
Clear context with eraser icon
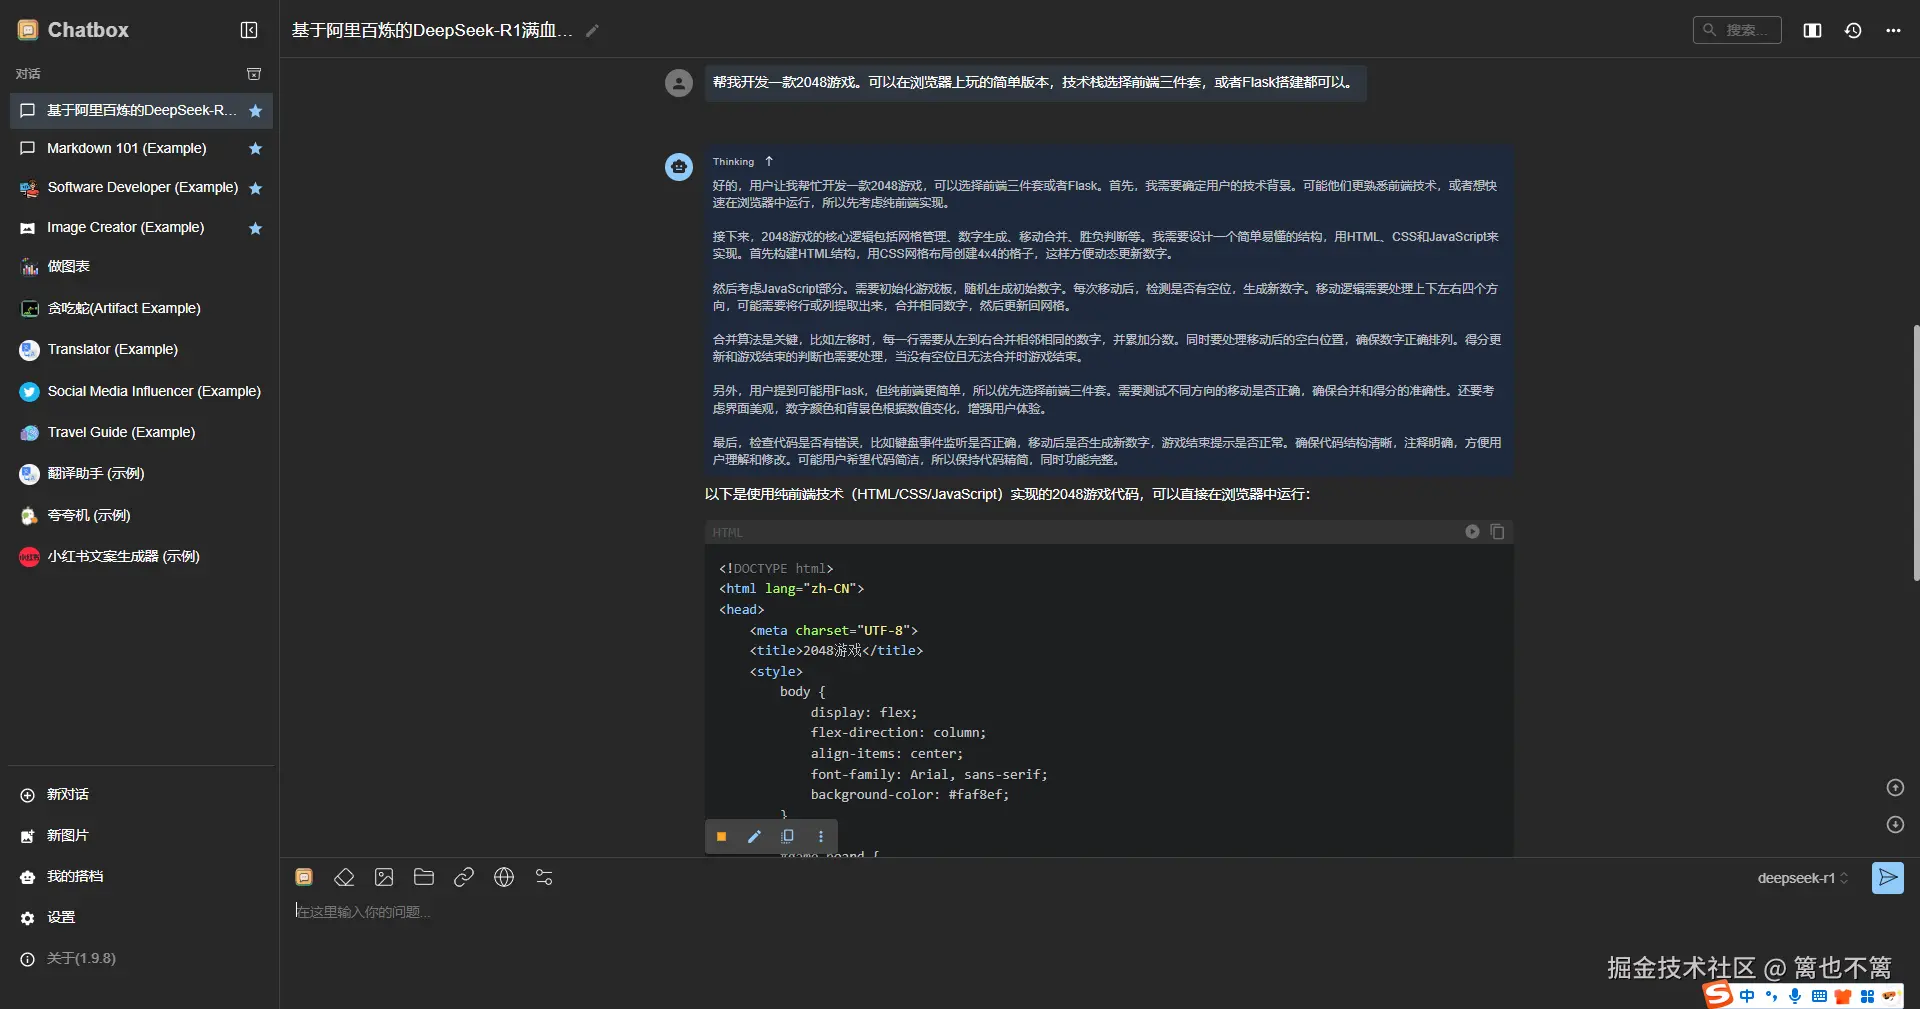click(x=344, y=877)
